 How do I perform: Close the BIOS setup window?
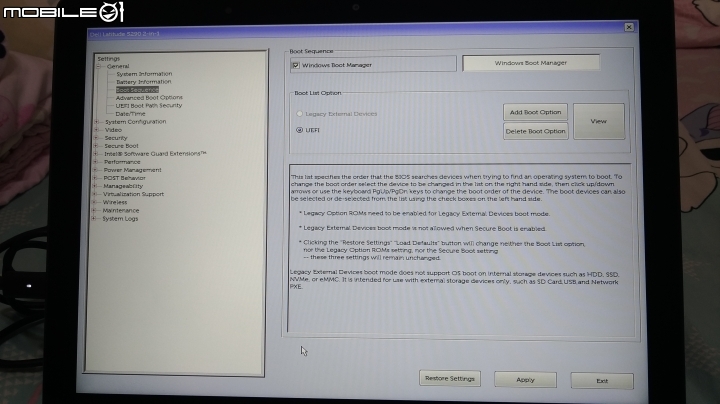[629, 27]
